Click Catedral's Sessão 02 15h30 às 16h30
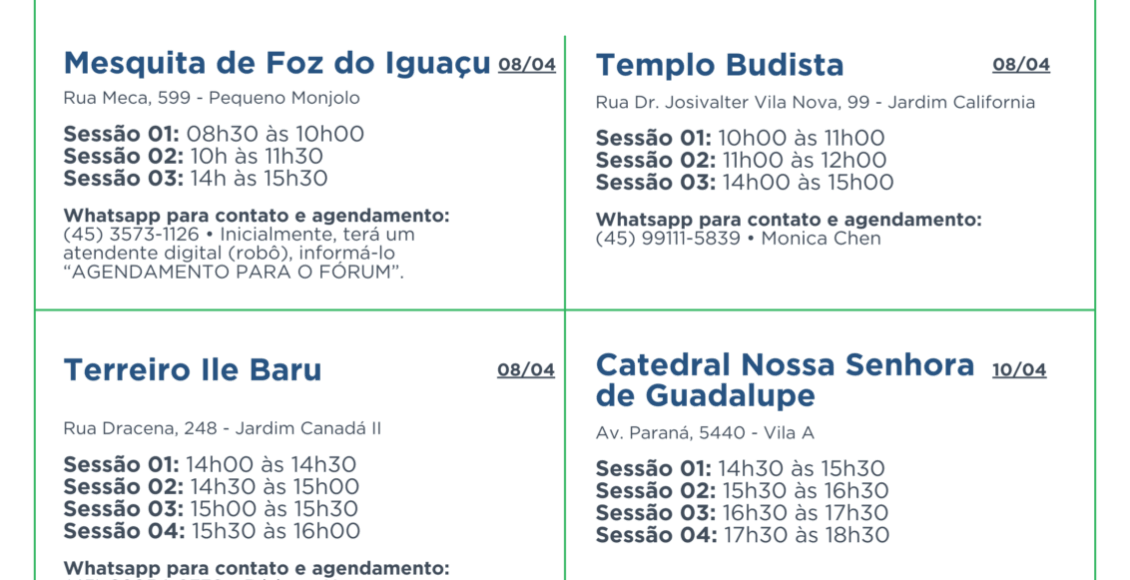 coord(741,490)
